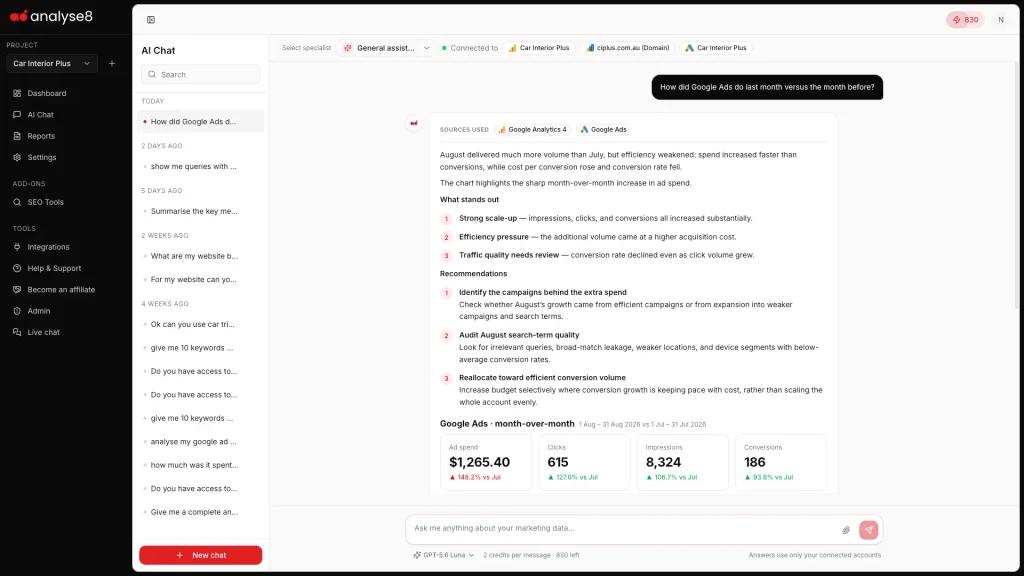Start a New chat

(200, 555)
